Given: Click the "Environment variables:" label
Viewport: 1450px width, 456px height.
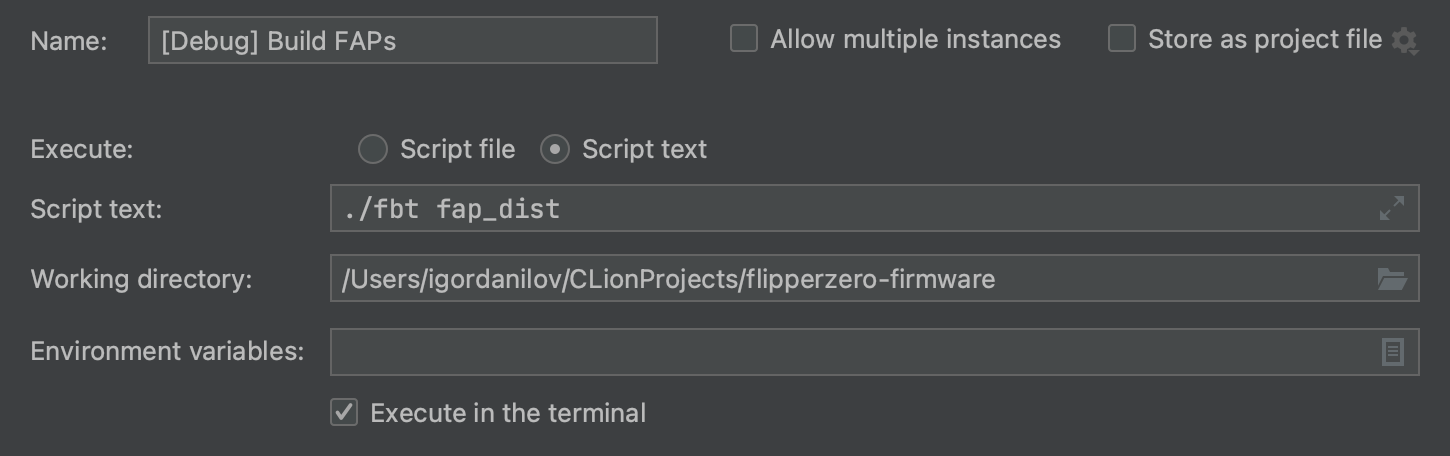Looking at the screenshot, I should tap(167, 351).
